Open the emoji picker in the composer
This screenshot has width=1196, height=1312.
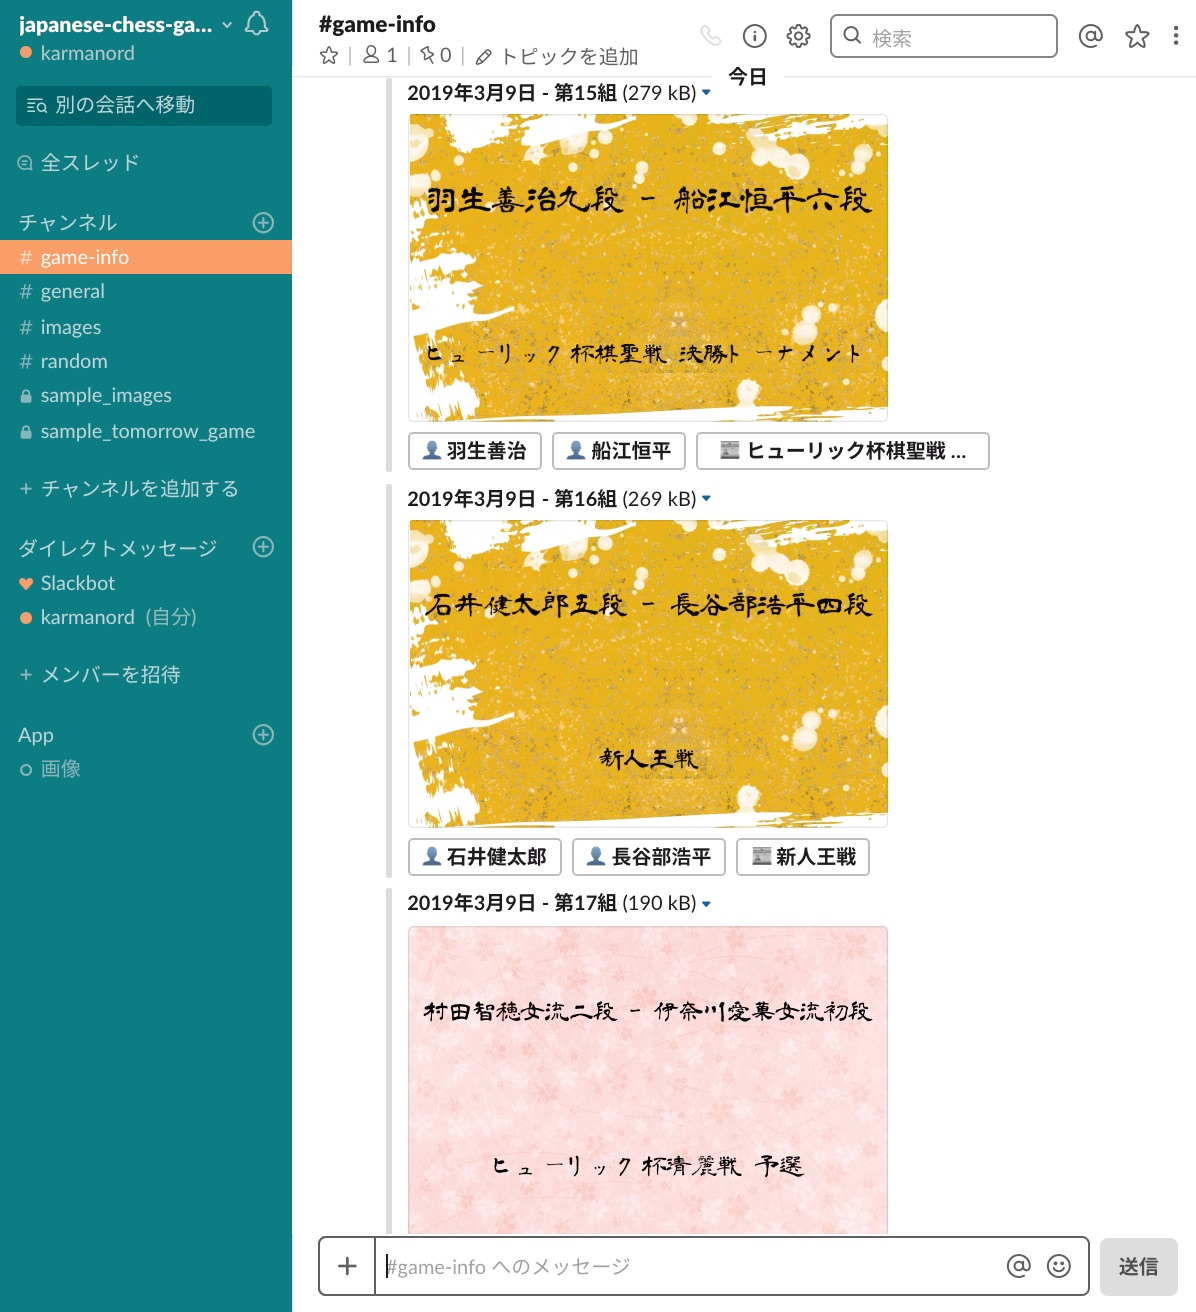click(x=1058, y=1266)
